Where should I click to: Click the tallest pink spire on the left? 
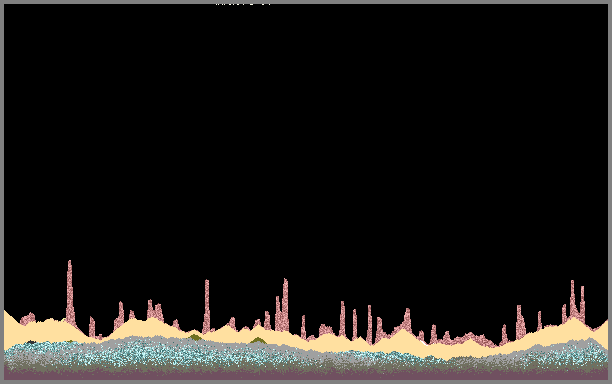[70, 293]
